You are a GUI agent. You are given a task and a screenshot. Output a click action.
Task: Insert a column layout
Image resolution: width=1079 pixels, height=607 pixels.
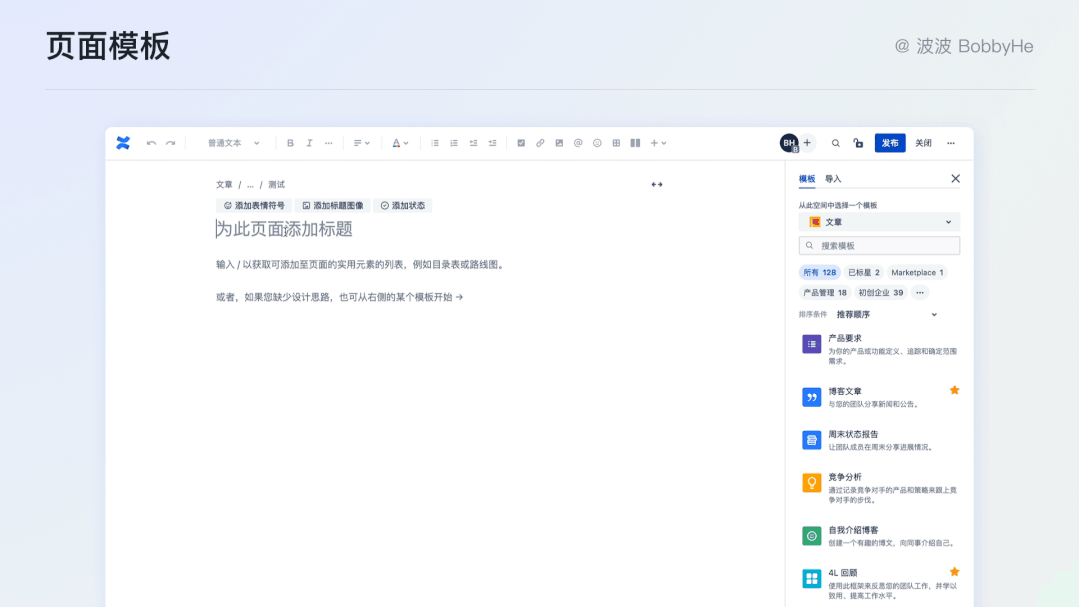point(635,143)
